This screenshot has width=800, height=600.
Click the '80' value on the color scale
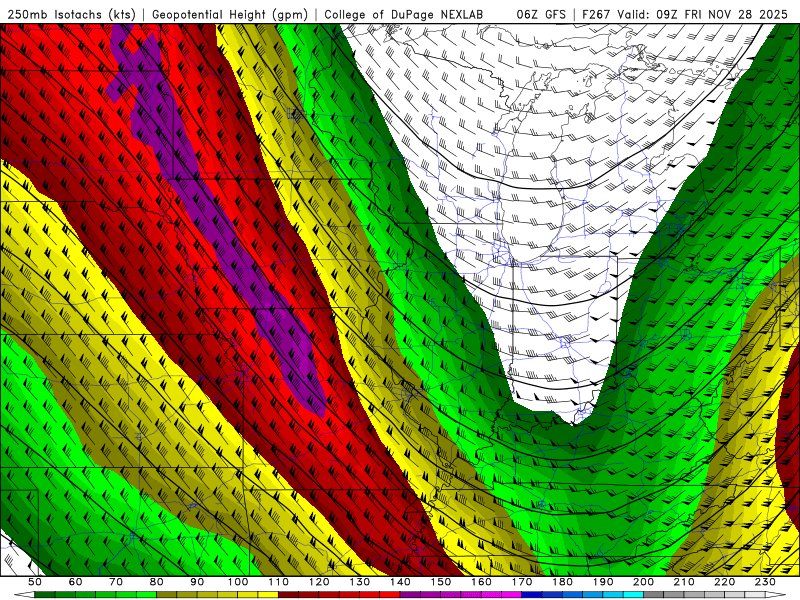(157, 582)
